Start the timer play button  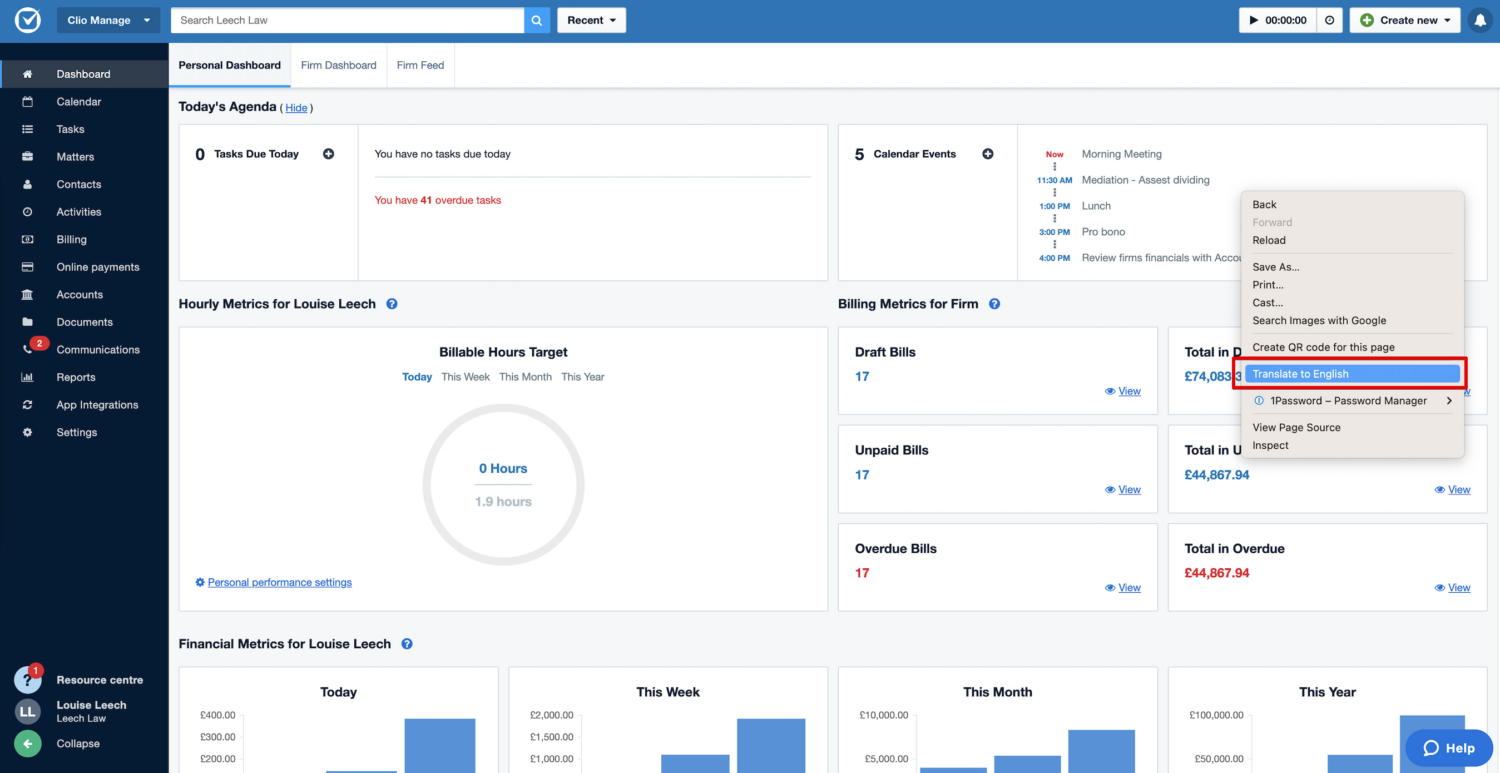pos(1254,20)
